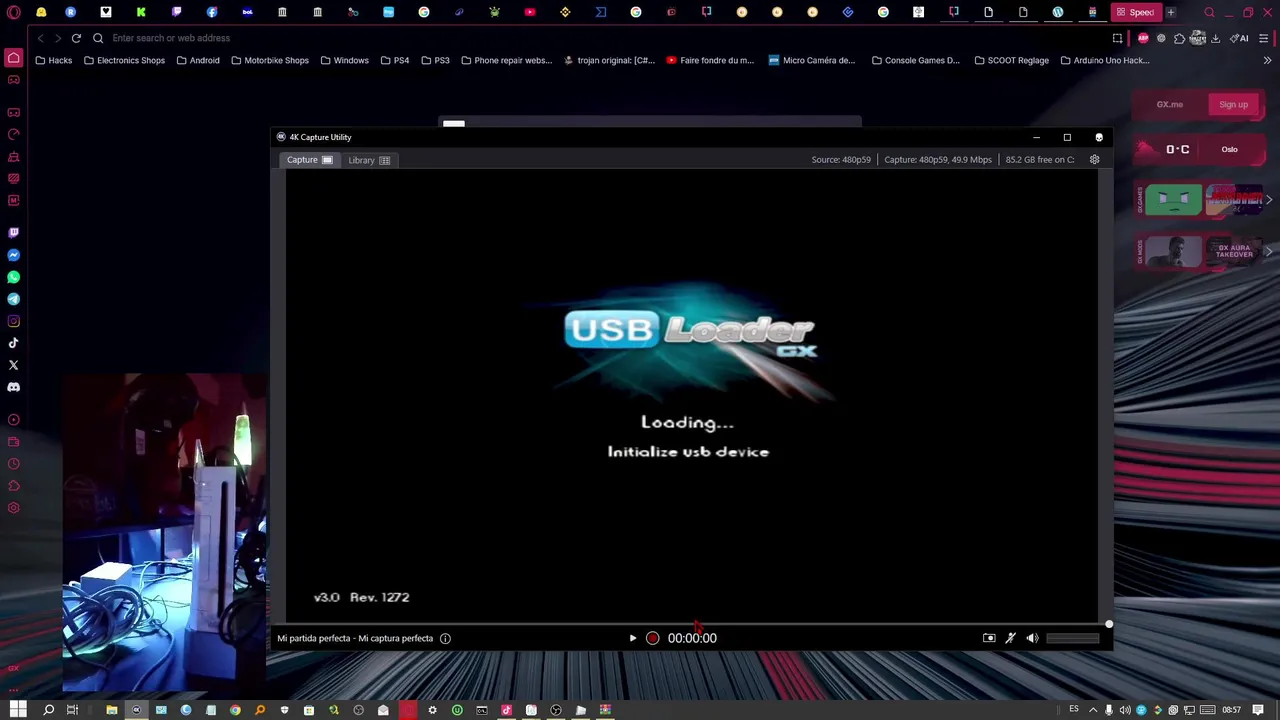This screenshot has height=720, width=1280.
Task: Take a screenshot with the camera icon
Action: [x=989, y=638]
